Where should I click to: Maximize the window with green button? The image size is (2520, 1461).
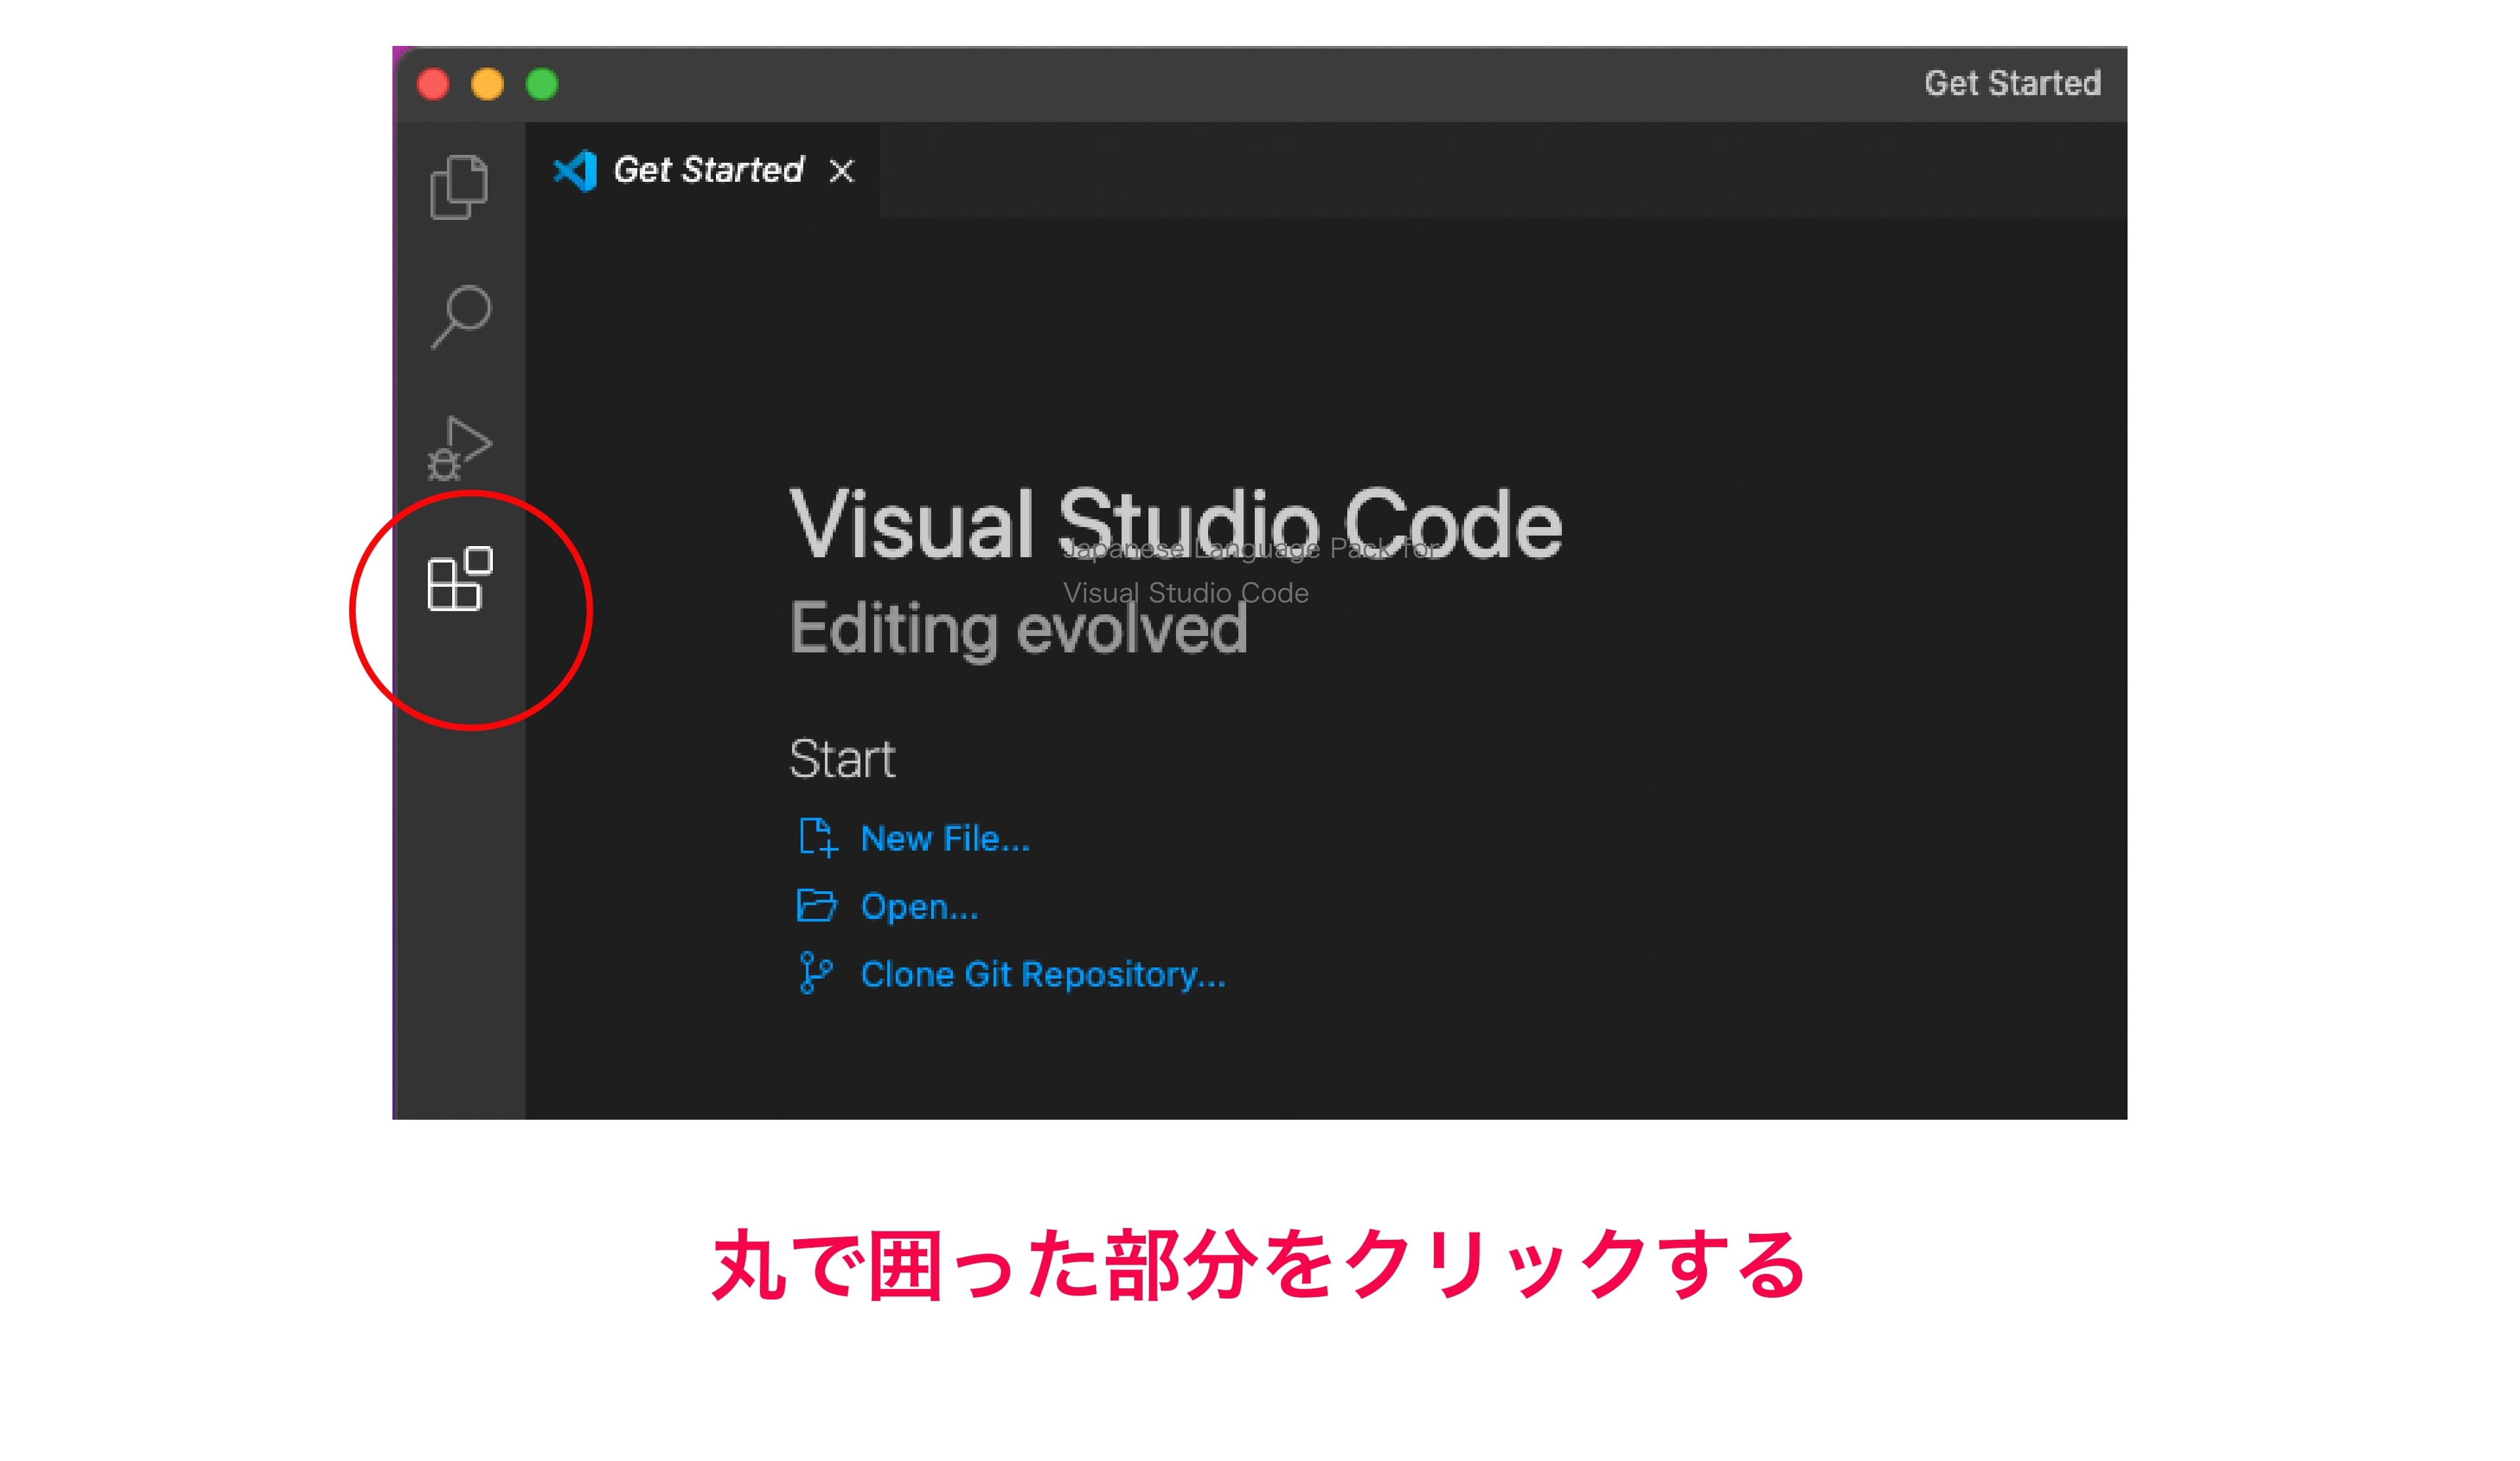click(542, 84)
